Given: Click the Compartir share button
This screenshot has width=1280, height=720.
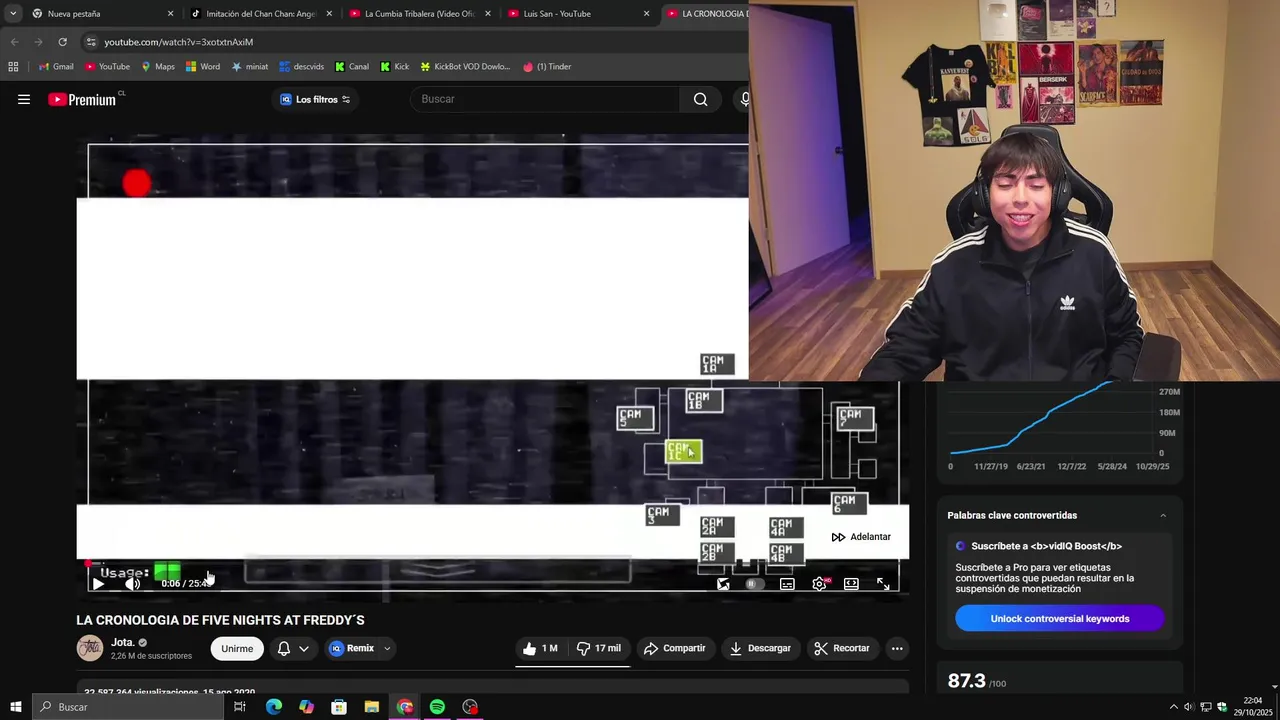Looking at the screenshot, I should (675, 648).
